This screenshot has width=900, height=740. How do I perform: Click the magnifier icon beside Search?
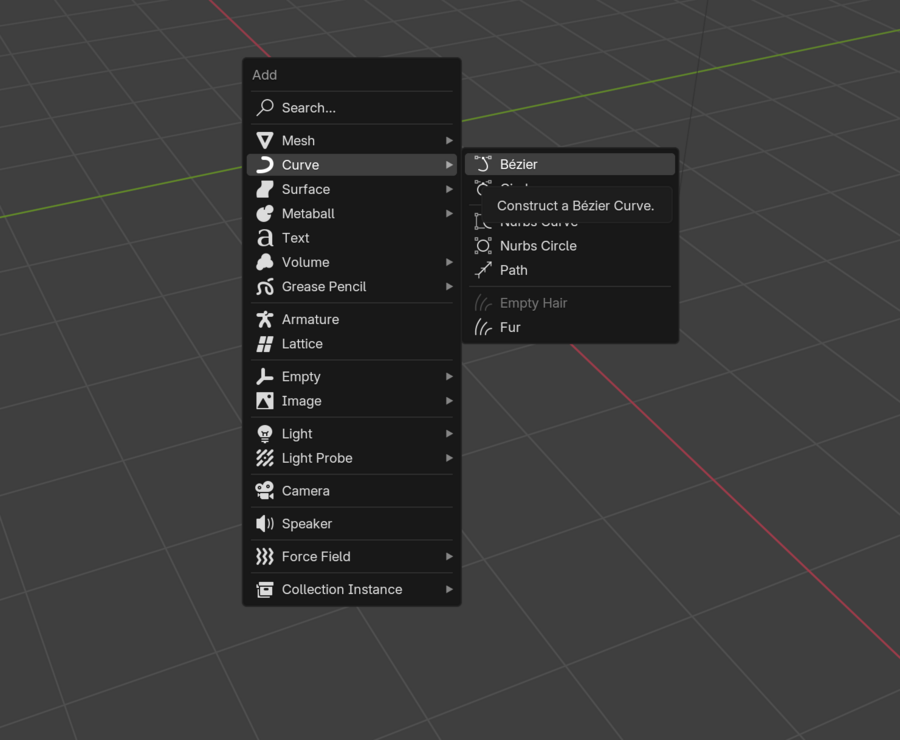point(265,107)
